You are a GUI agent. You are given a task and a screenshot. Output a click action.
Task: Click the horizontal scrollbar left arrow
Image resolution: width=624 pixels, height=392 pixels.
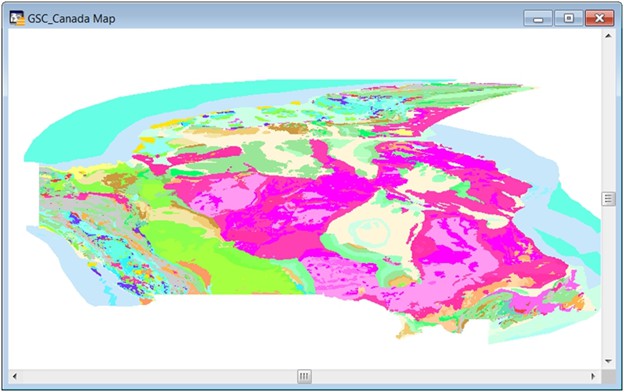pos(15,376)
